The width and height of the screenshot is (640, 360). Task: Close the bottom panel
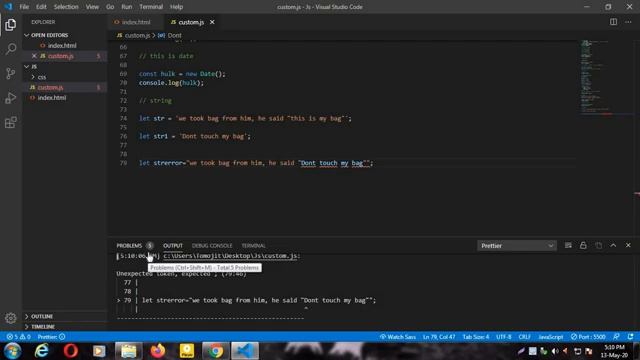coord(628,245)
